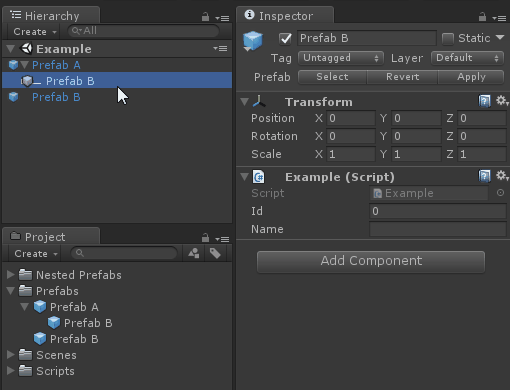Select root-level Prefab B in Hierarchy
510x390 pixels.
coord(56,97)
